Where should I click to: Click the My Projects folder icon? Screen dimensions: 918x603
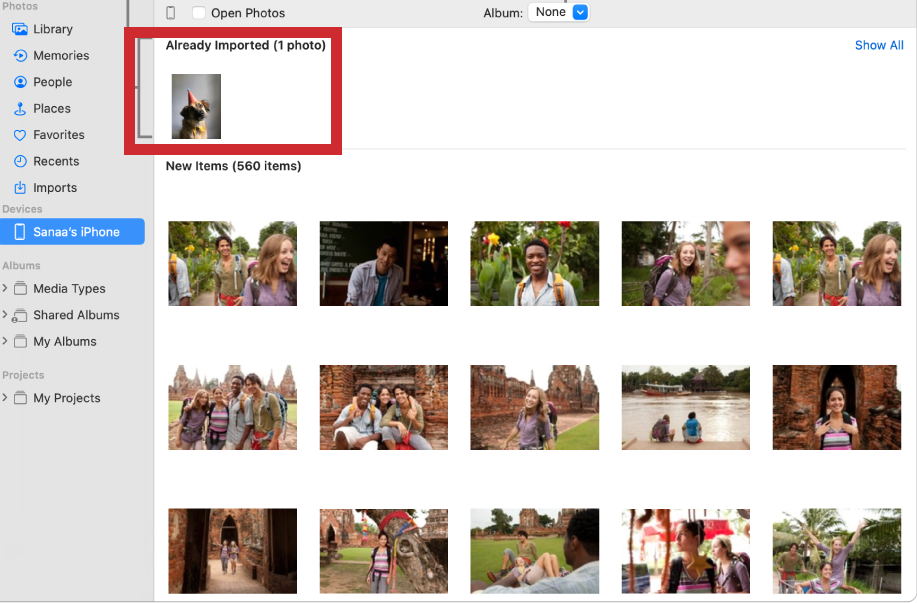tap(20, 398)
